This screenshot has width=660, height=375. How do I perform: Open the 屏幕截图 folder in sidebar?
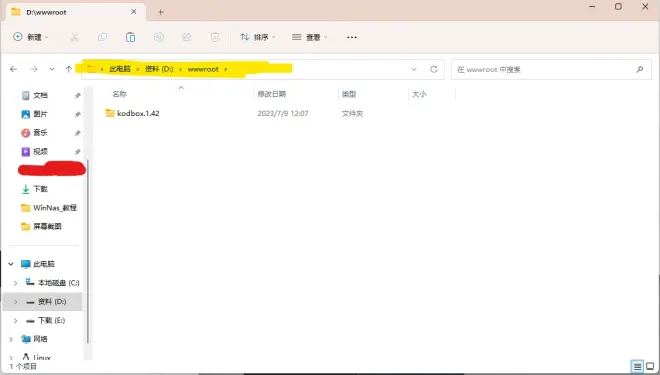coord(41,226)
